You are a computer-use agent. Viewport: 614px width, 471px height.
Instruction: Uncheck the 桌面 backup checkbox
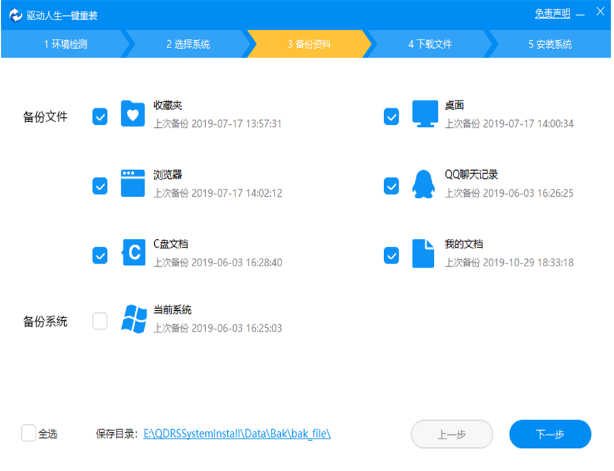pyautogui.click(x=392, y=117)
